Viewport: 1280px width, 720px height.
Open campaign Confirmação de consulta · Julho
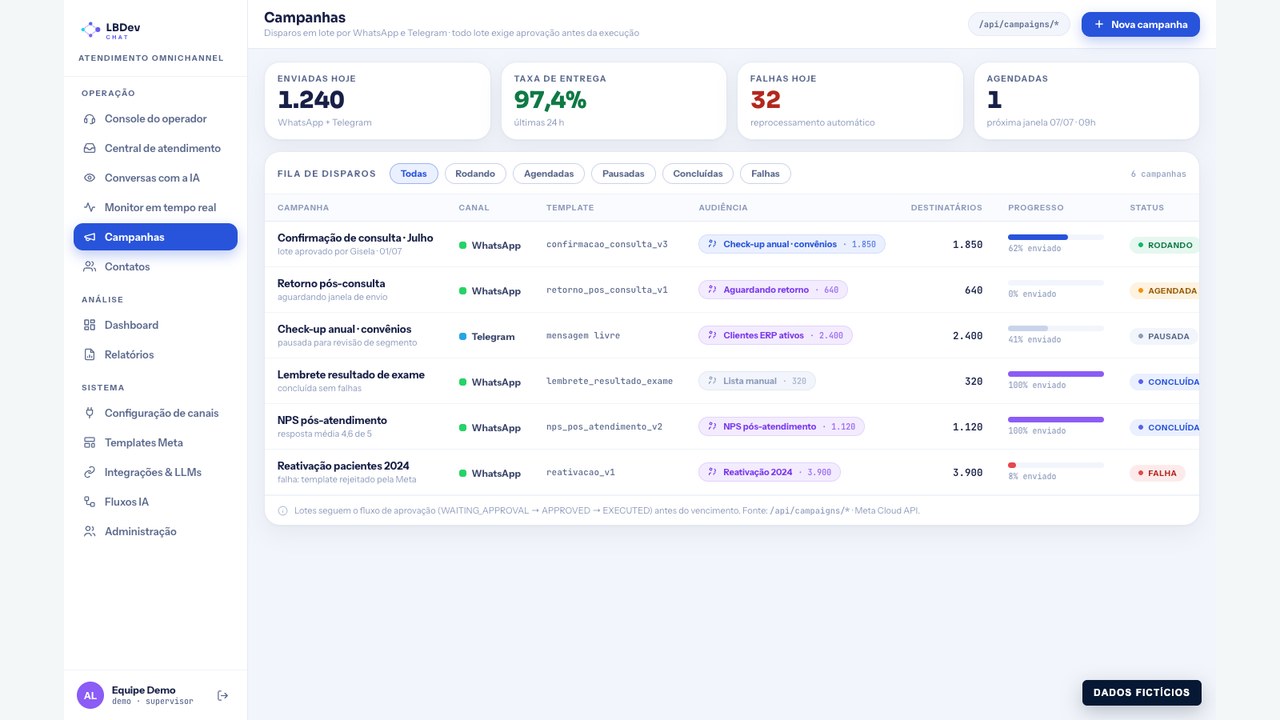tap(355, 238)
